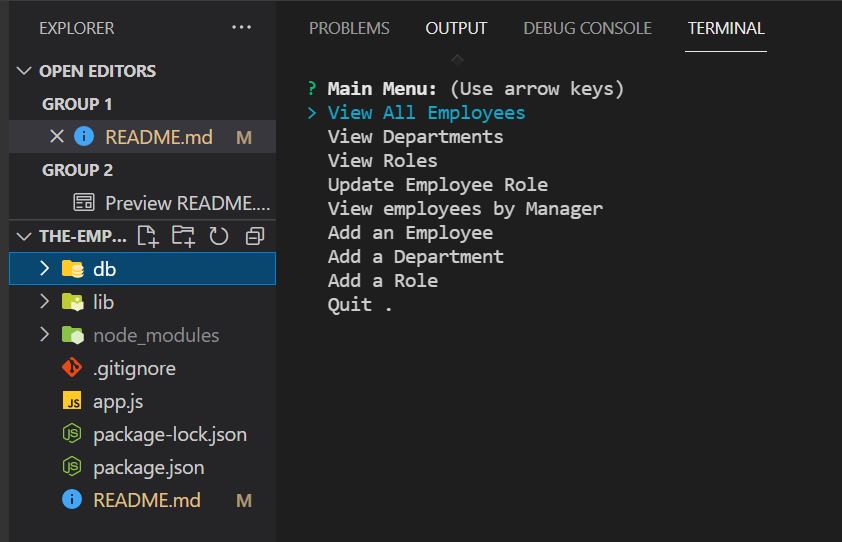Image resolution: width=842 pixels, height=542 pixels.
Task: Click 'Update Employee Role' terminal line
Action: click(x=438, y=185)
